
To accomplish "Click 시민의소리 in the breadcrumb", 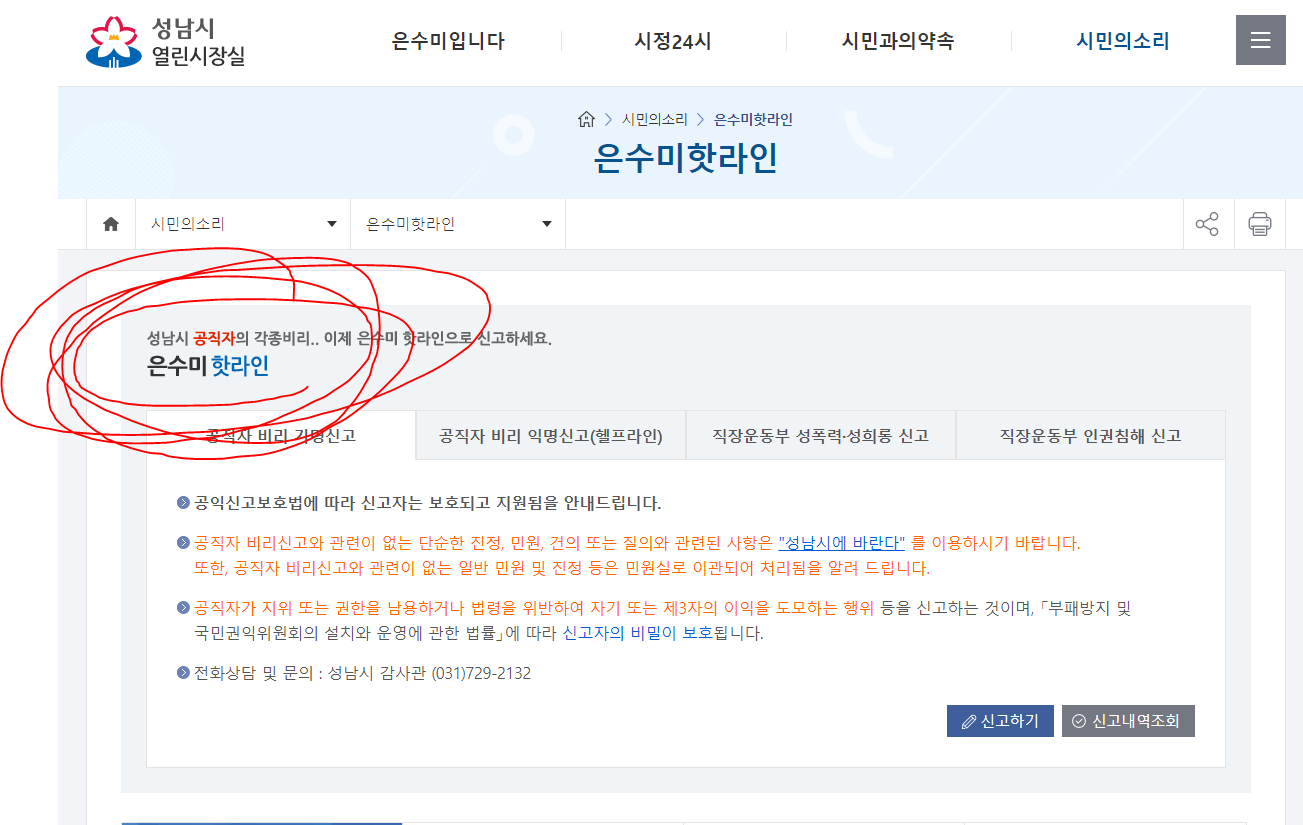I will (655, 119).
